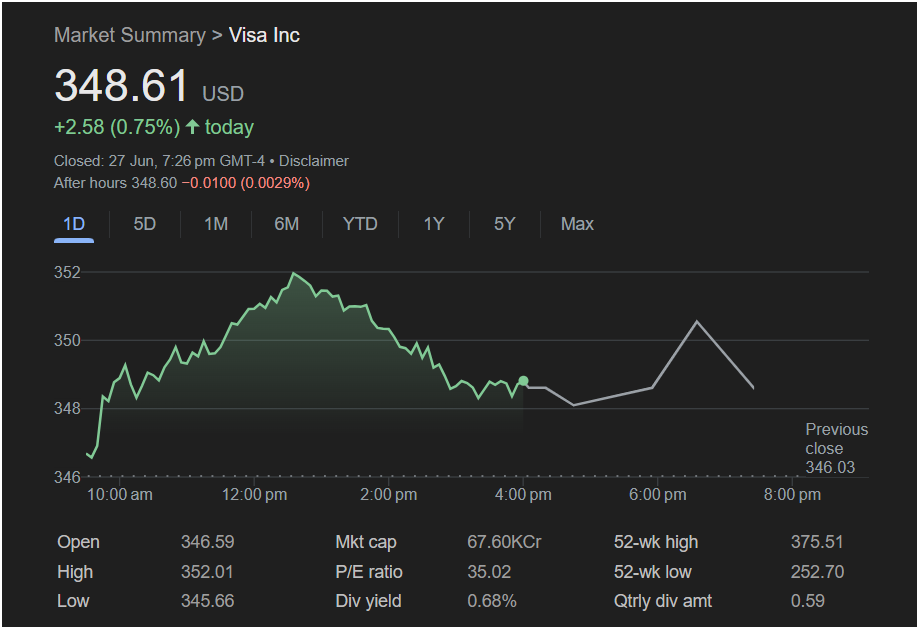Image resolution: width=919 pixels, height=629 pixels.
Task: Click the 52-wk low value 252.70
Action: coord(817,572)
